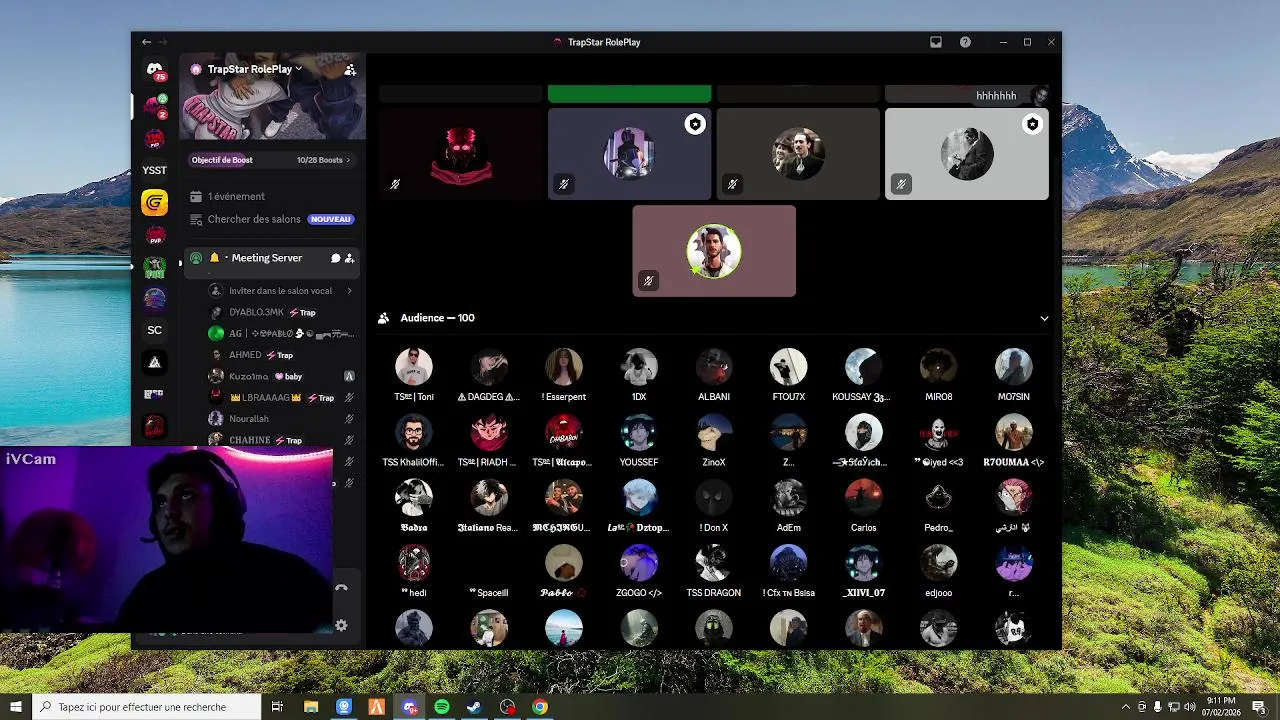Open File Explorer from the taskbar

311,707
